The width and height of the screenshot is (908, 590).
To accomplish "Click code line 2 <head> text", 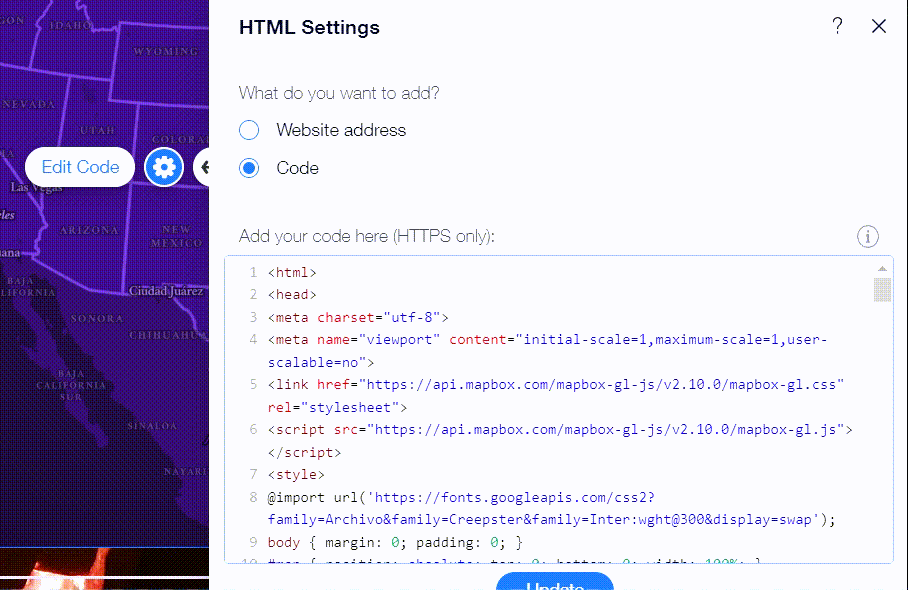I will point(292,295).
